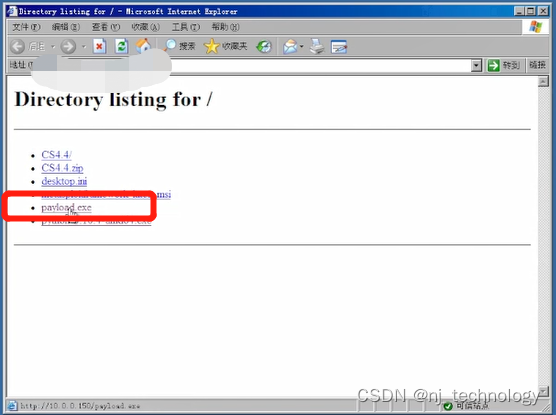Click the scrollbar up arrow

543,82
